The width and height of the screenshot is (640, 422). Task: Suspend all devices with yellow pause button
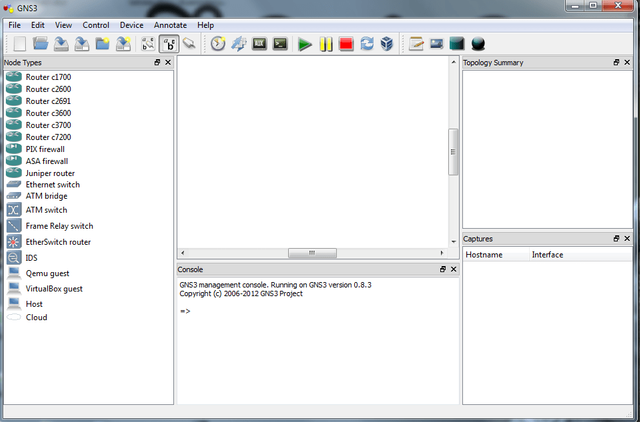(326, 44)
